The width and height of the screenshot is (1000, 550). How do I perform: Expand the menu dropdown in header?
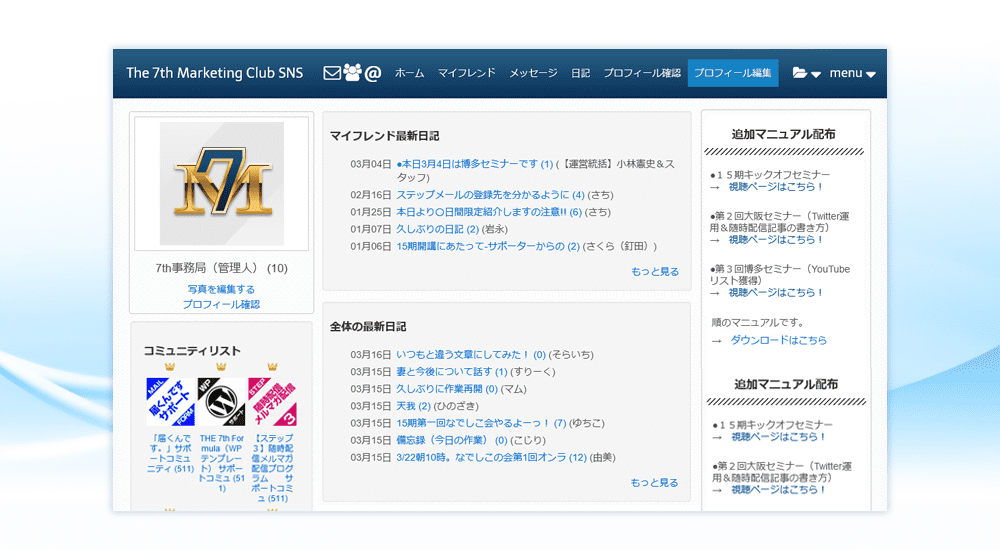point(852,73)
